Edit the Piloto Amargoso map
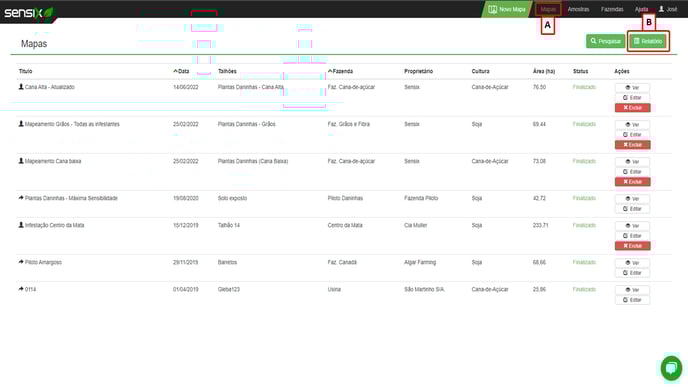 coord(632,273)
